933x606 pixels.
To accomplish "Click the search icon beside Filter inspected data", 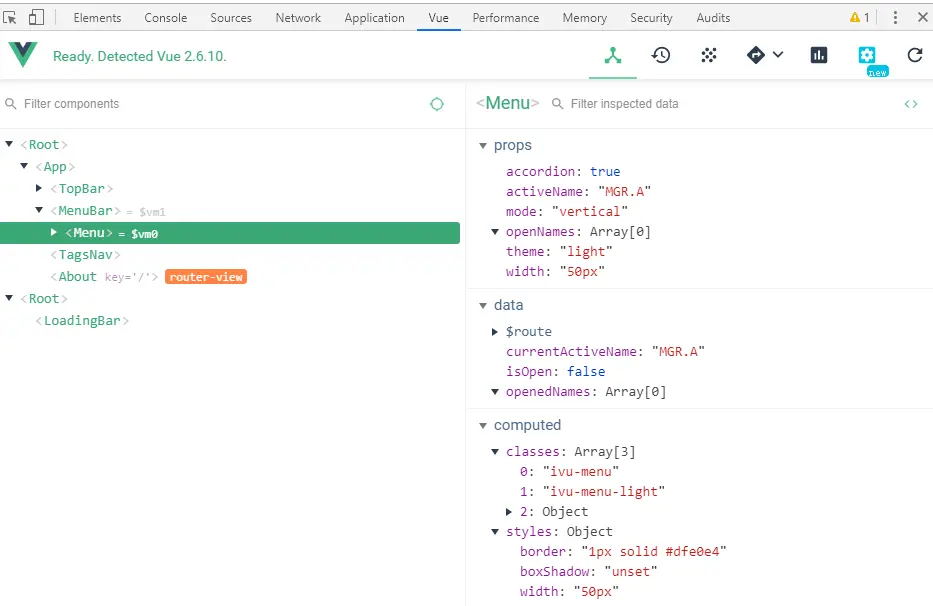I will click(x=558, y=104).
